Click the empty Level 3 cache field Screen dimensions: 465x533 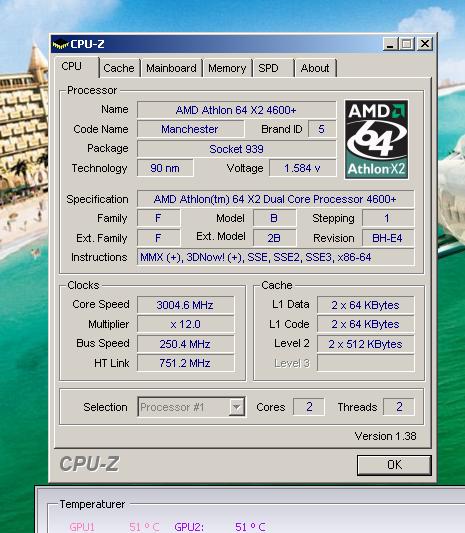click(x=366, y=363)
